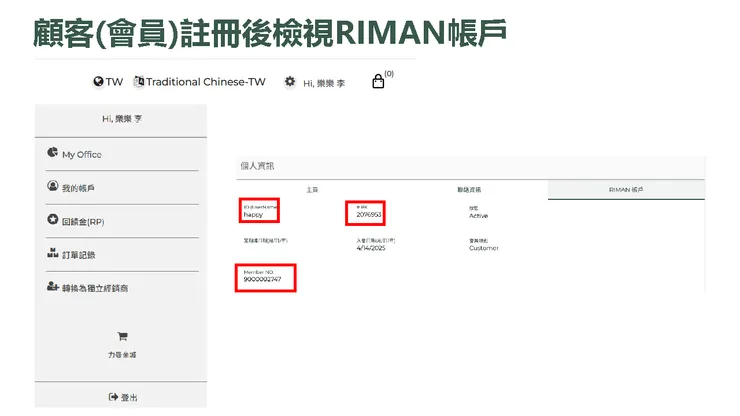This screenshot has height=416, width=740.
Task: Click the 我的帳戶 user profile icon
Action: [52, 186]
